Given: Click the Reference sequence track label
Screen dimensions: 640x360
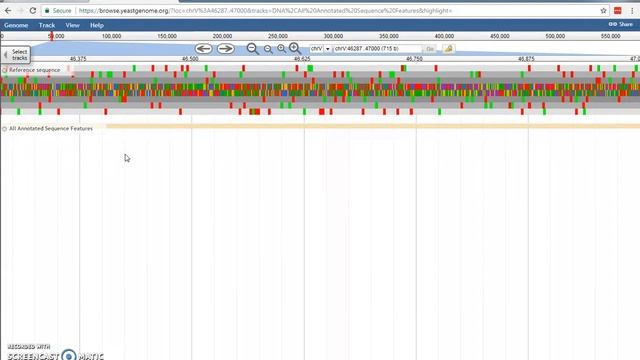Looking at the screenshot, I should (34, 70).
